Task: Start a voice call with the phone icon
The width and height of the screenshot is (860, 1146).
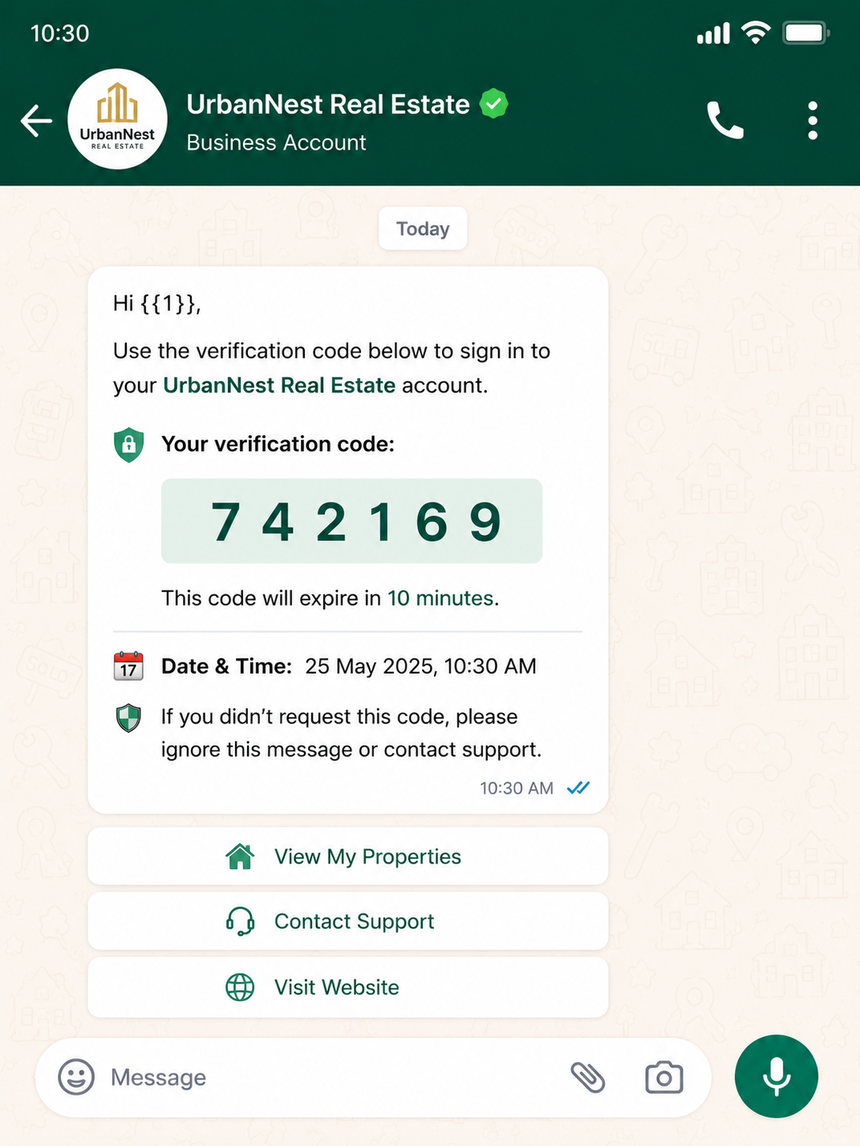Action: tap(725, 121)
